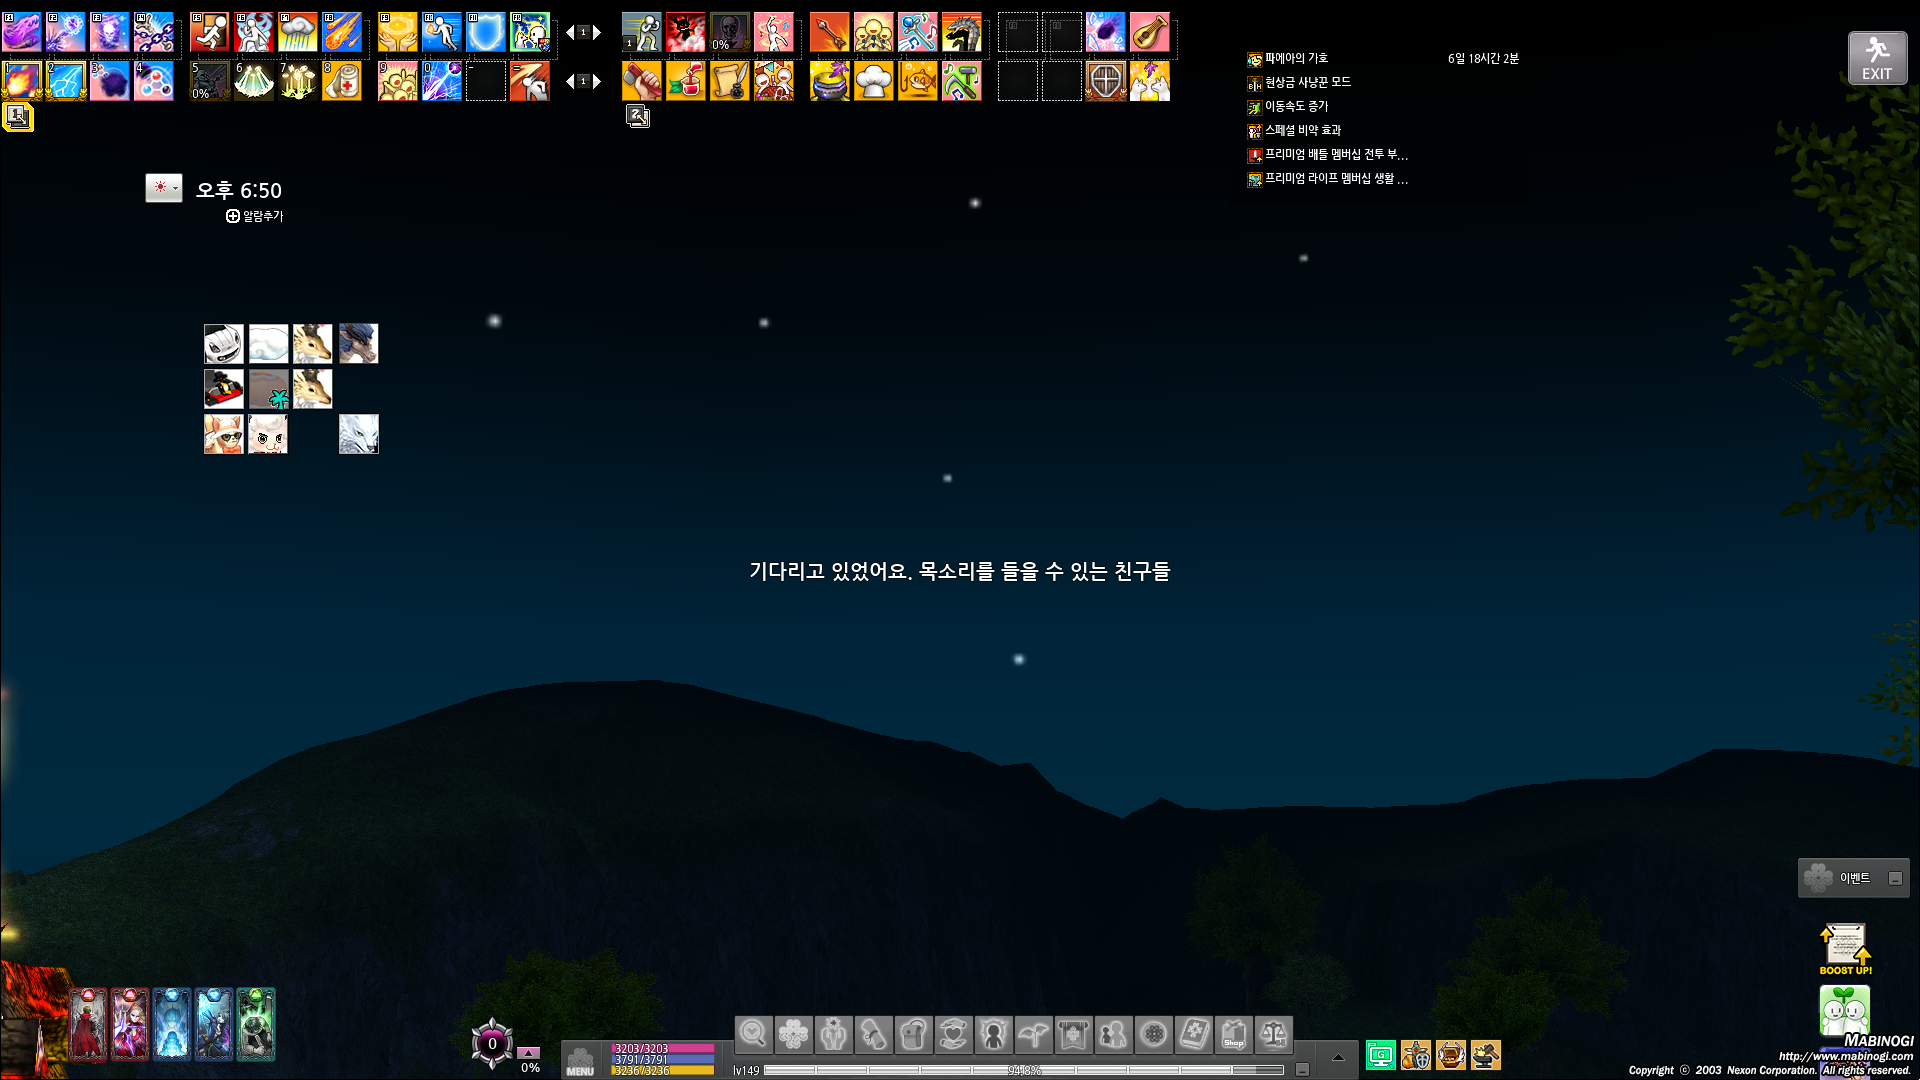The image size is (1920, 1080).
Task: Switch top hotbar page with right arrow
Action: [x=597, y=33]
